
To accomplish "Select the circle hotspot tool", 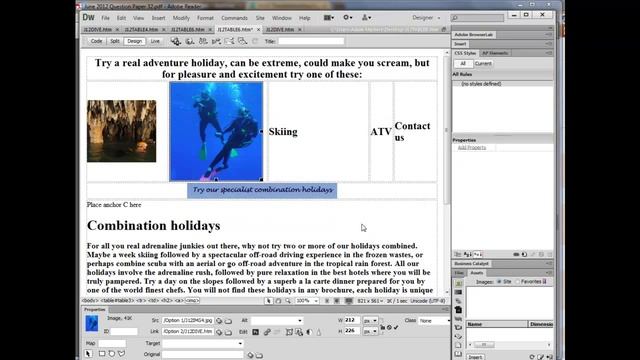I will pos(112,353).
